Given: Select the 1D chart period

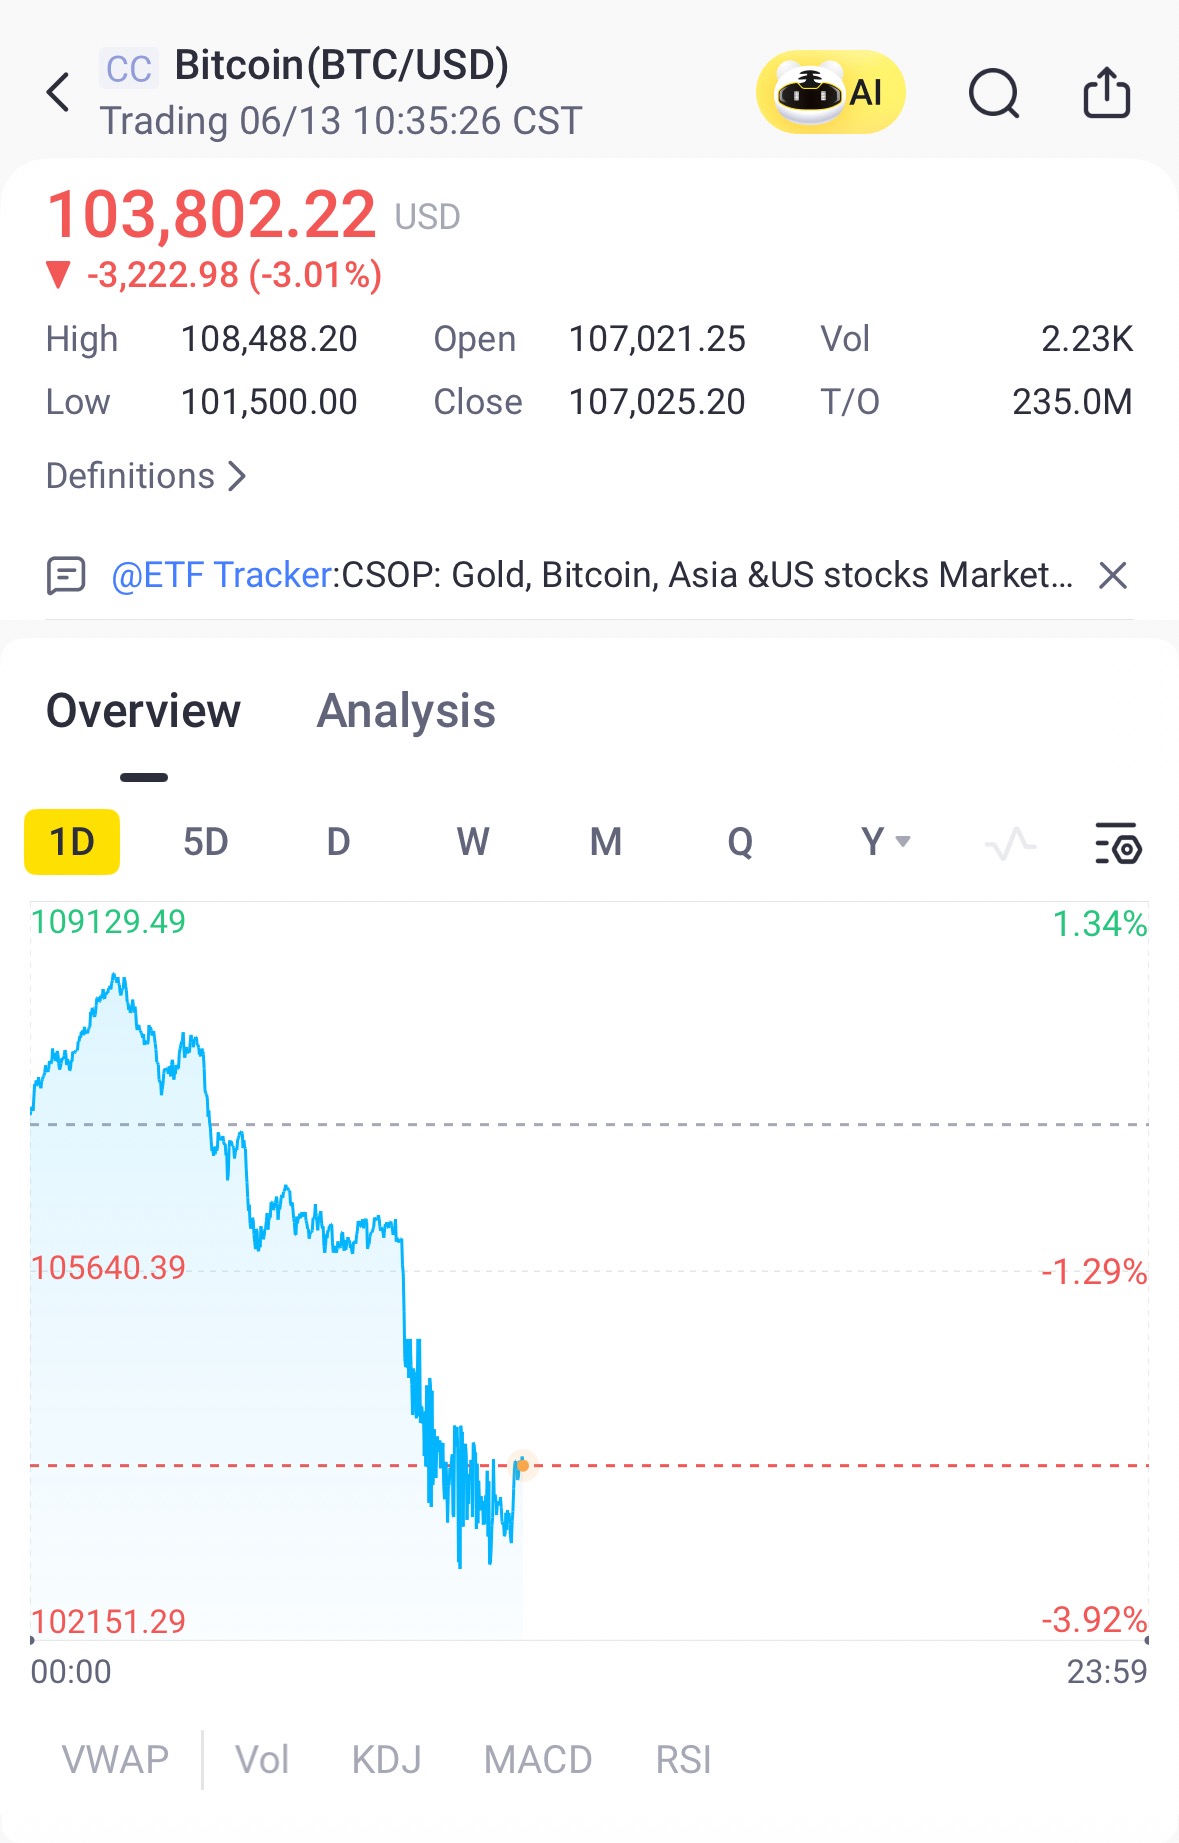Looking at the screenshot, I should pos(72,842).
